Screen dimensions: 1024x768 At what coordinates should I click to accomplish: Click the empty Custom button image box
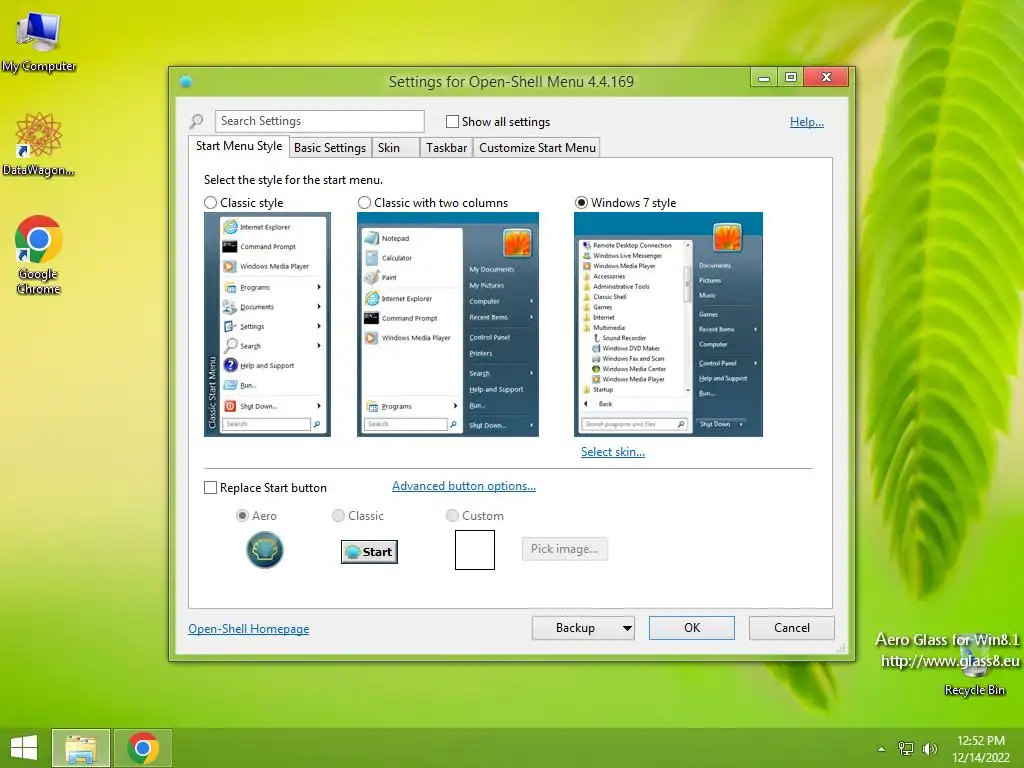[x=475, y=550]
